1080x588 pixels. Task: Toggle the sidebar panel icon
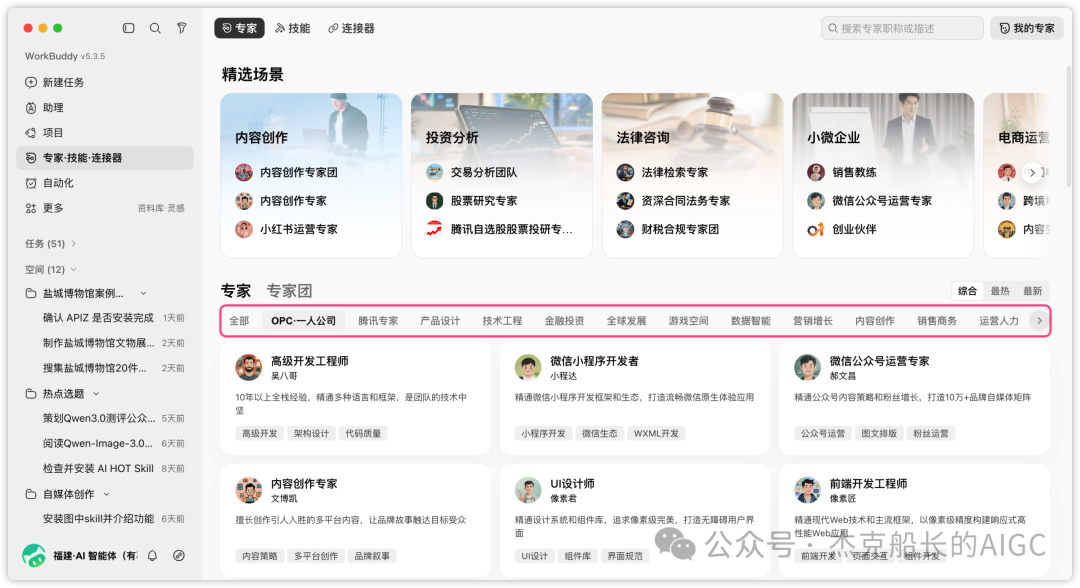pos(128,28)
